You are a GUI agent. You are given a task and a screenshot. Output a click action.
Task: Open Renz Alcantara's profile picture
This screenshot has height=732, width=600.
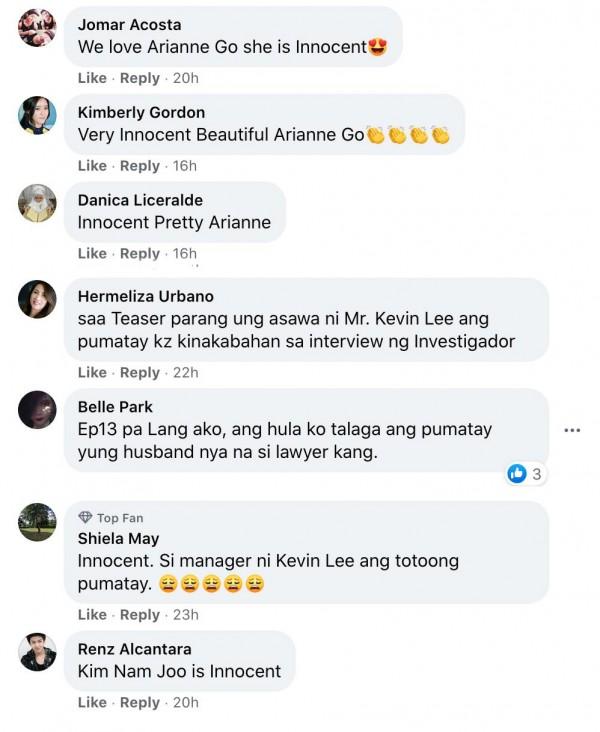coord(37,652)
